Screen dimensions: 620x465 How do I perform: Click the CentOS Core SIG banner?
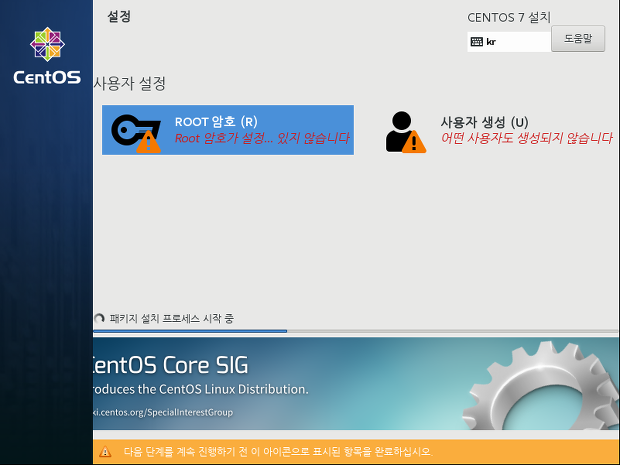coord(356,383)
